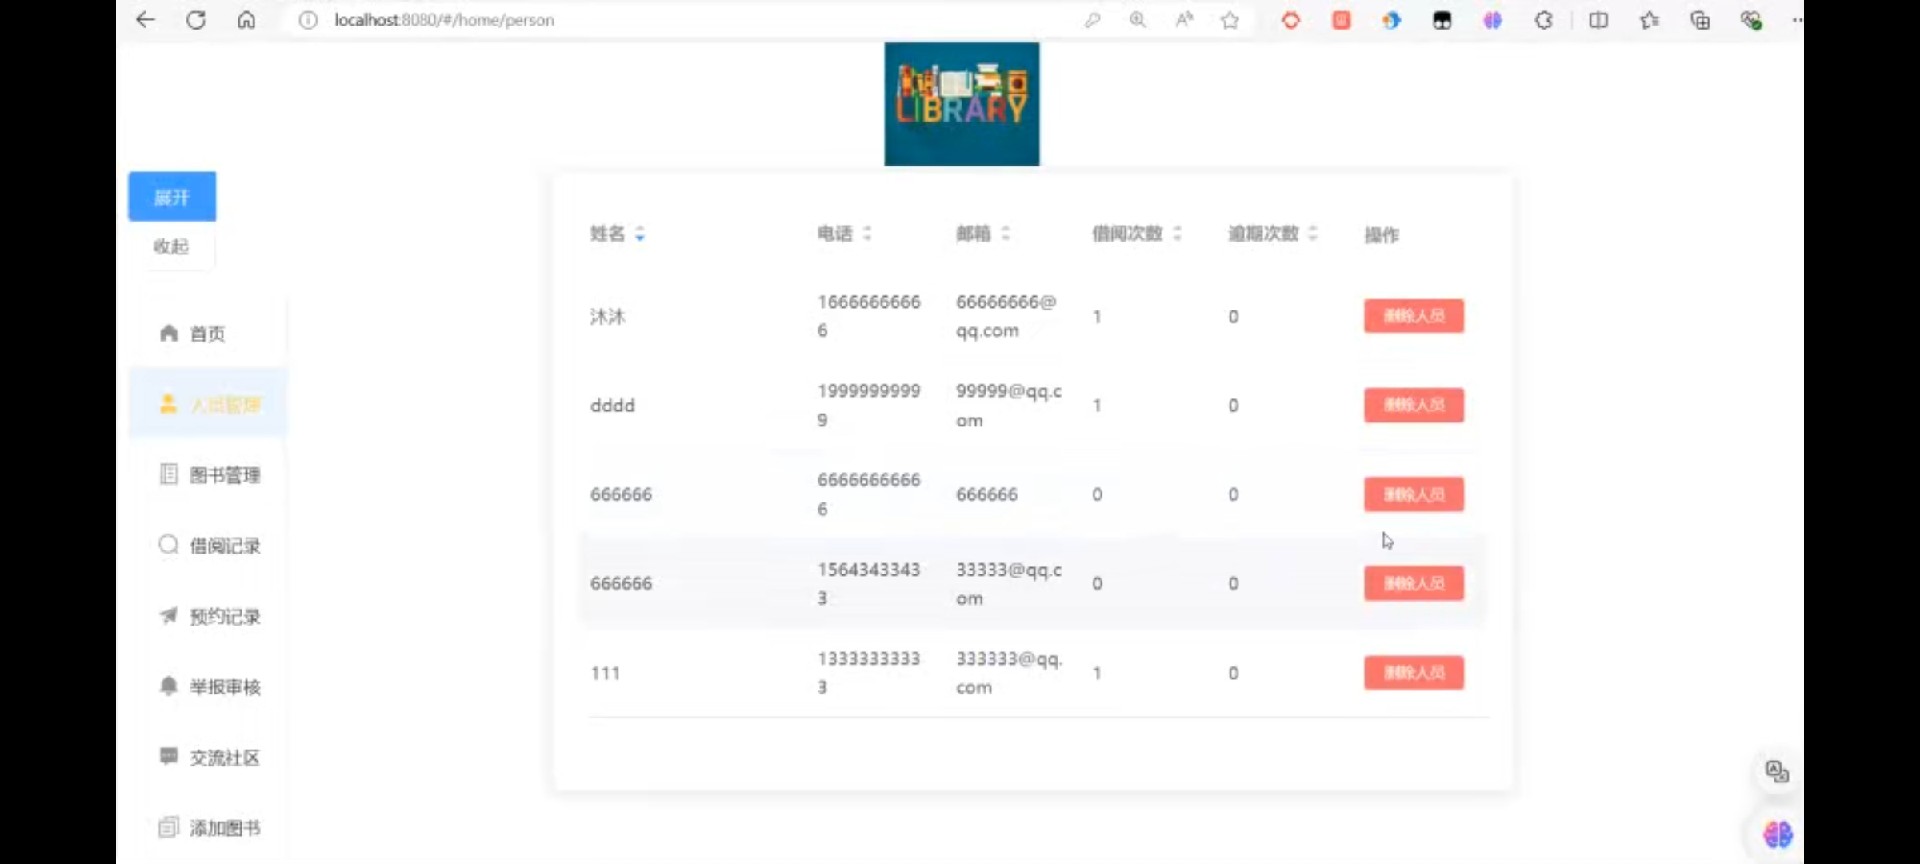
Task: Open the split screen browser icon
Action: pos(1598,20)
